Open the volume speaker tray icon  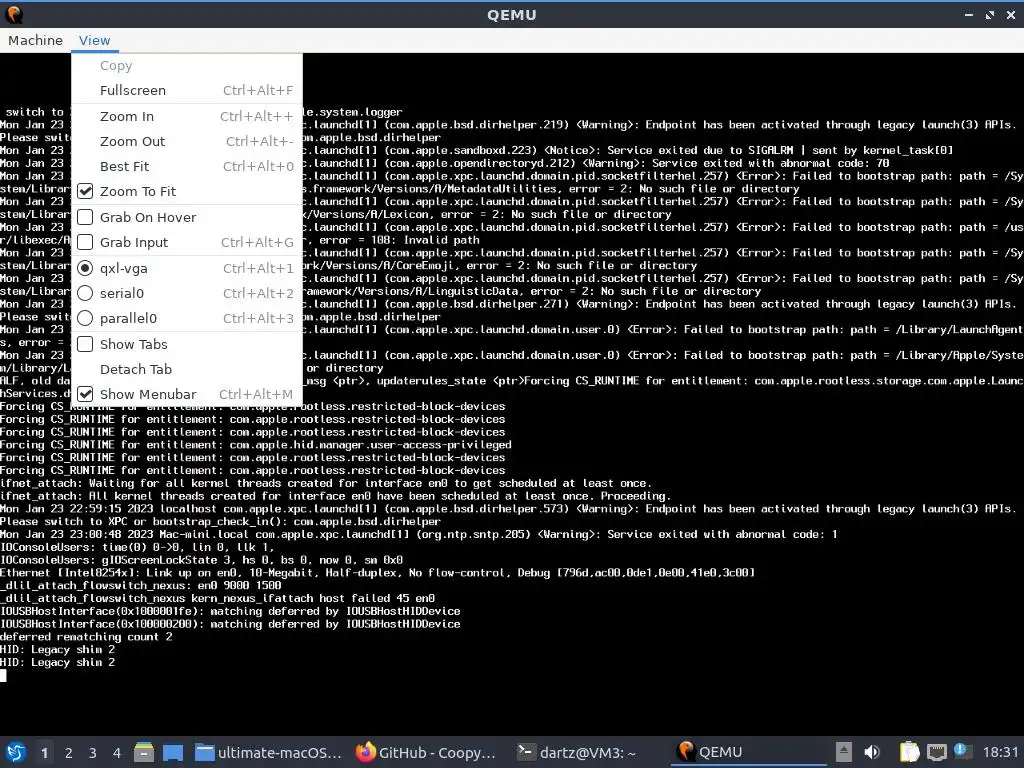(871, 752)
